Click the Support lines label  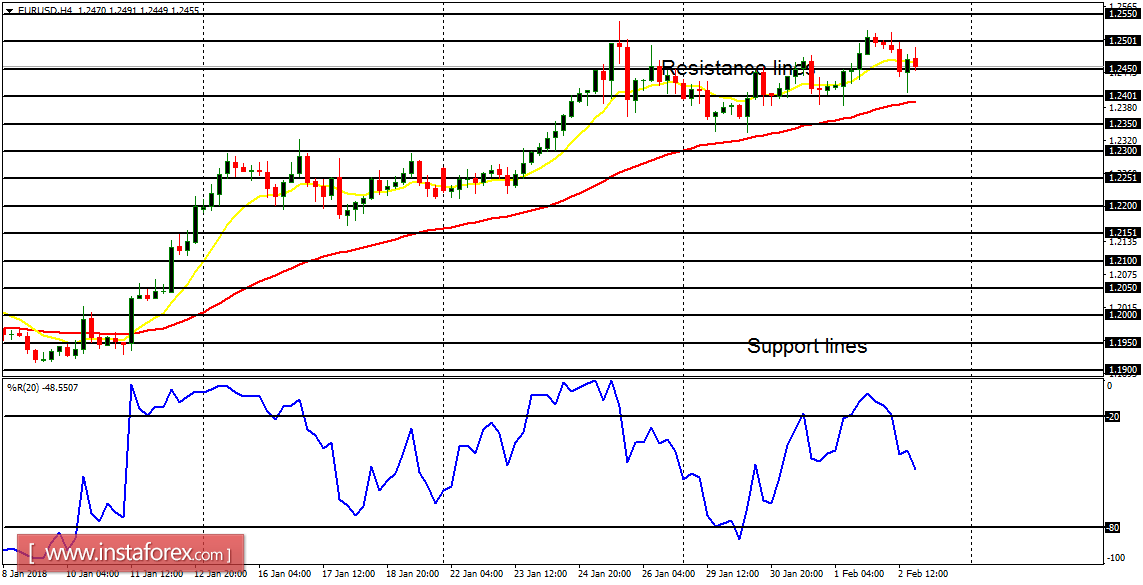[807, 346]
